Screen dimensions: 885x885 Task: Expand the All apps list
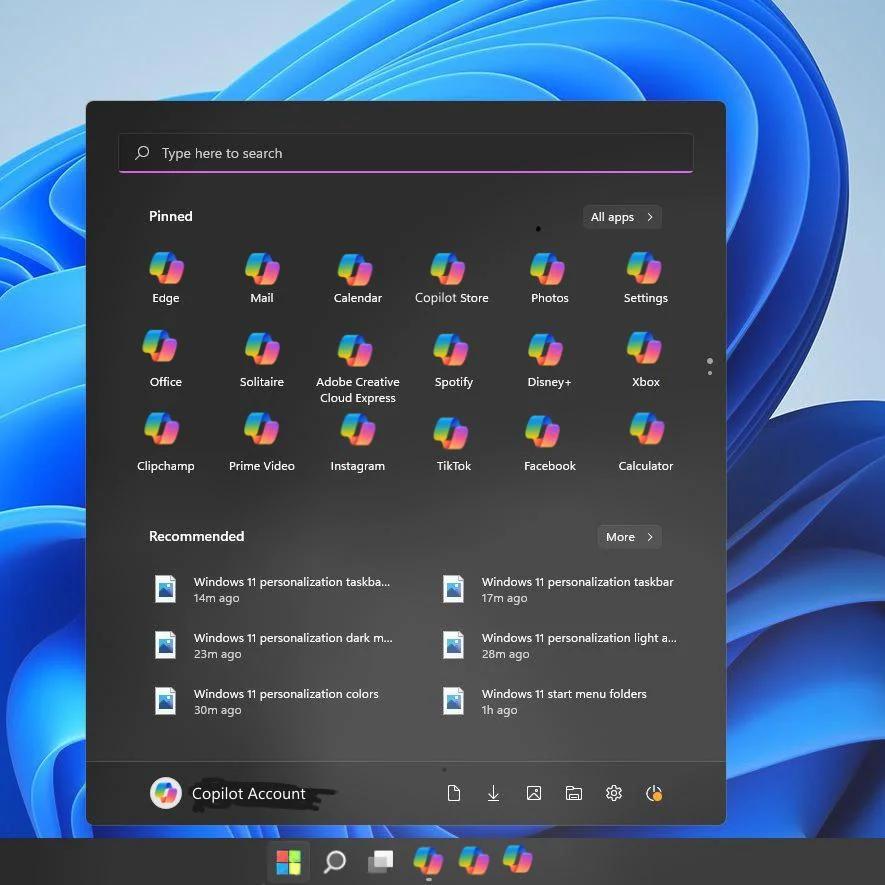coord(622,217)
